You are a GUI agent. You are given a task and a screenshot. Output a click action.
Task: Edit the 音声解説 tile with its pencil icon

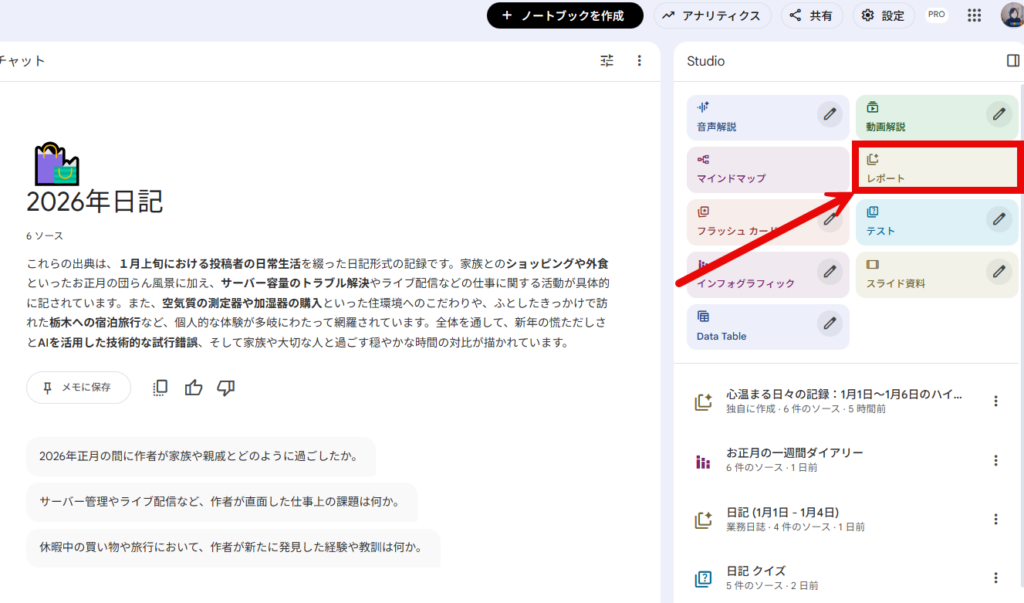point(829,114)
